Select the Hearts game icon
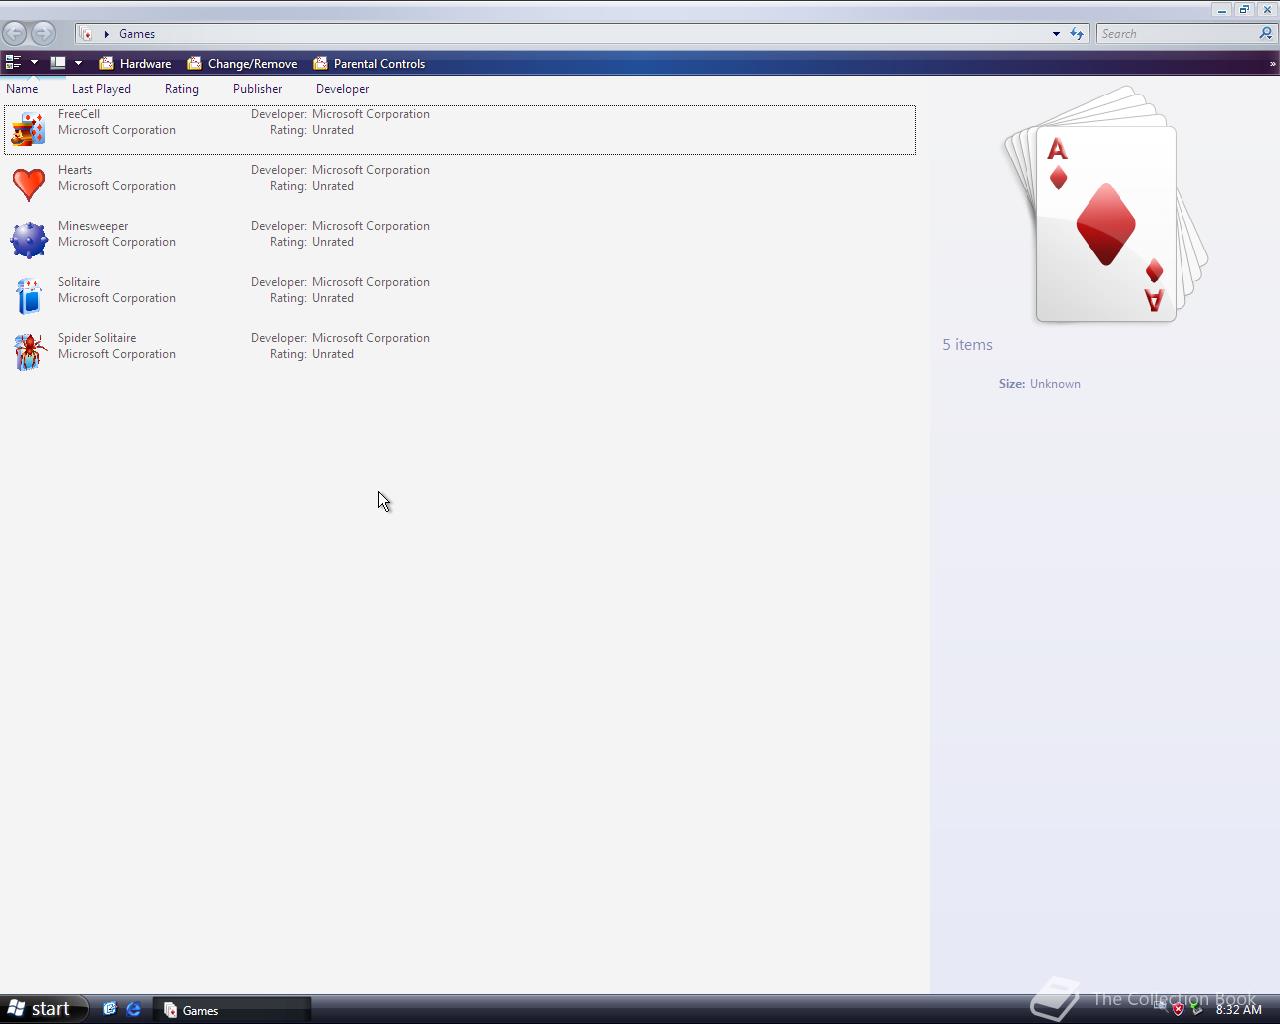 click(x=28, y=185)
